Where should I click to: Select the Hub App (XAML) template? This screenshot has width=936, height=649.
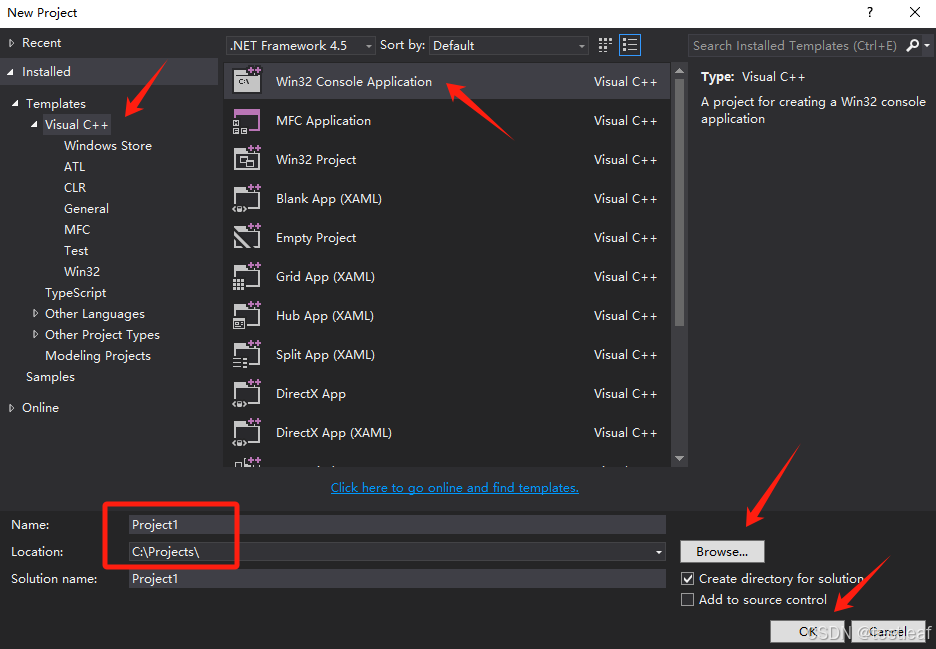(x=249, y=315)
